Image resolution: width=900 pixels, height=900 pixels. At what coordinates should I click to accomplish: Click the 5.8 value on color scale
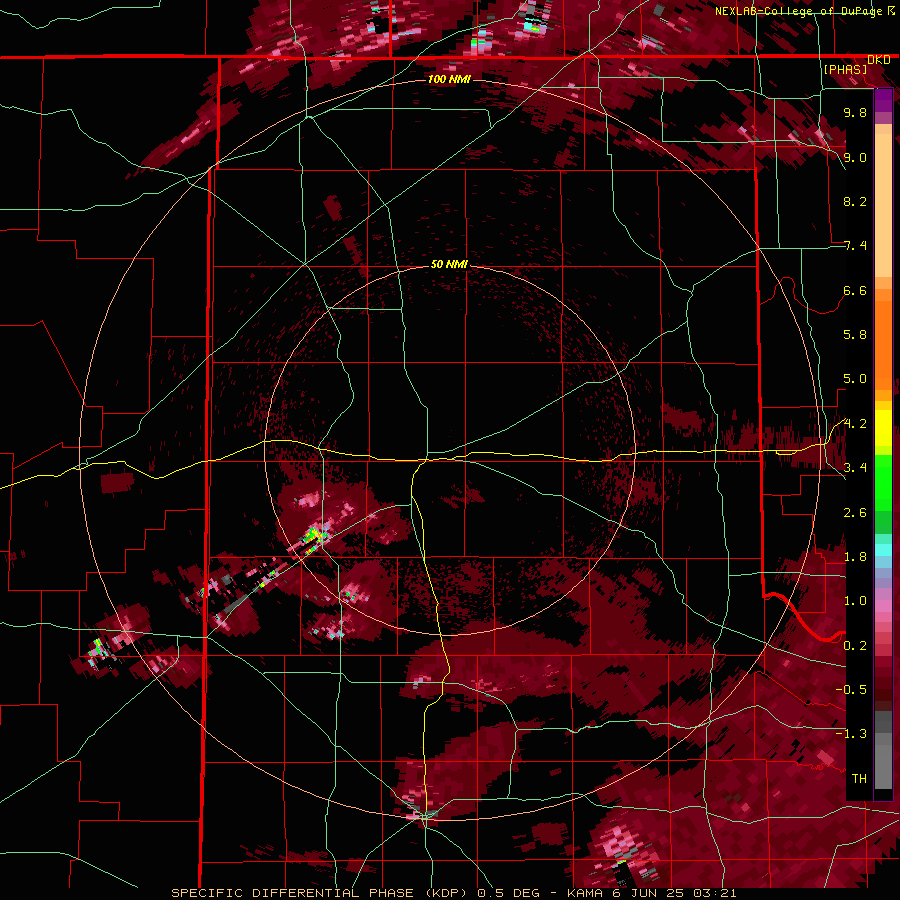coord(855,335)
